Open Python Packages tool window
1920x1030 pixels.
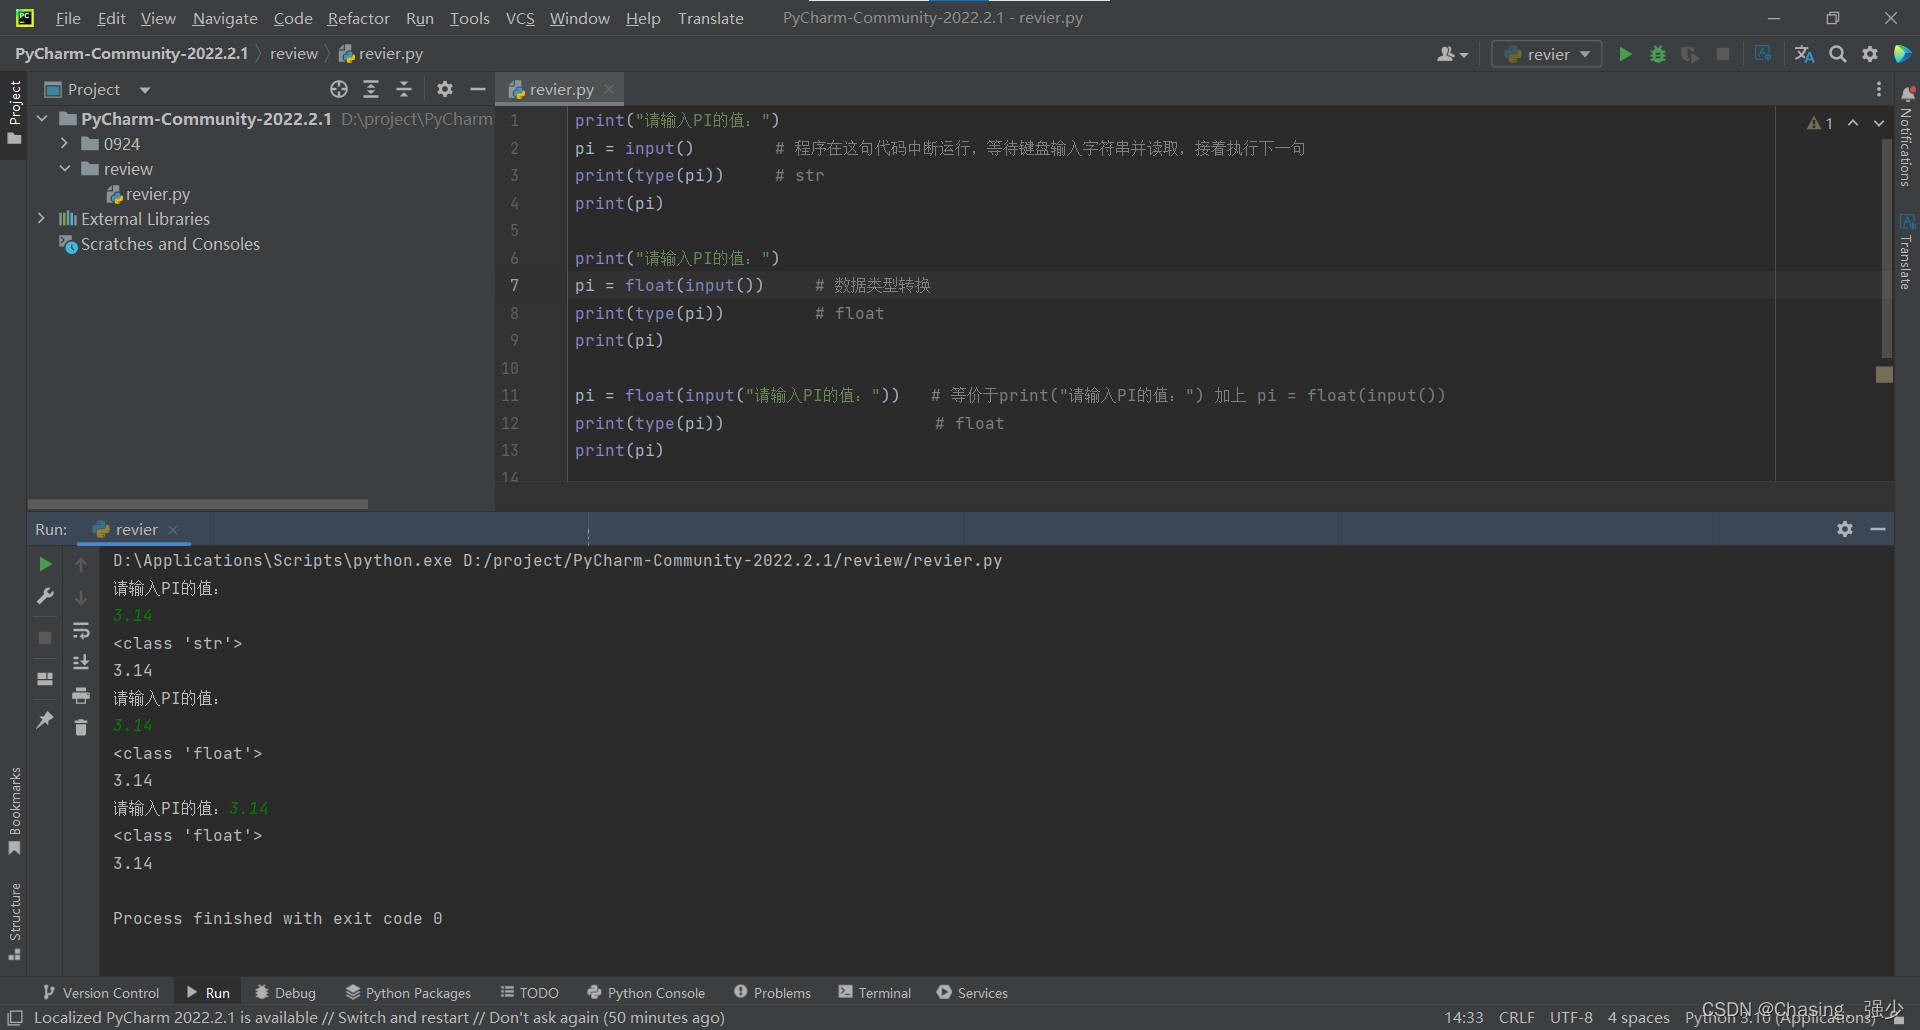(408, 992)
